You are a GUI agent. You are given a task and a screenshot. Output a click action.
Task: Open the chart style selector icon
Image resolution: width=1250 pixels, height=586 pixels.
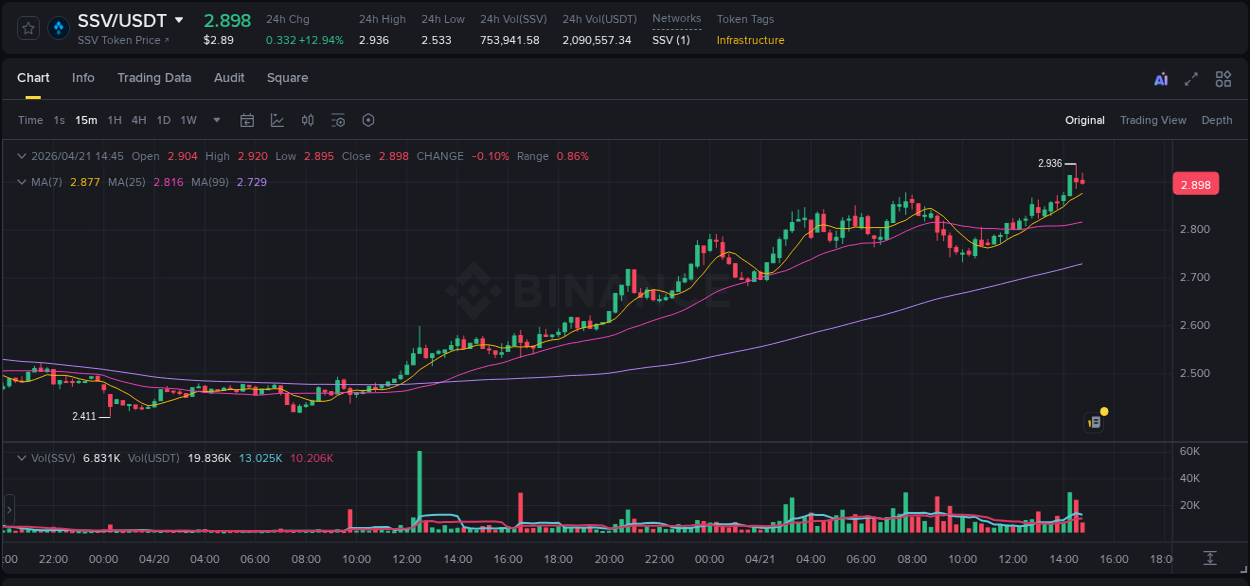click(277, 120)
